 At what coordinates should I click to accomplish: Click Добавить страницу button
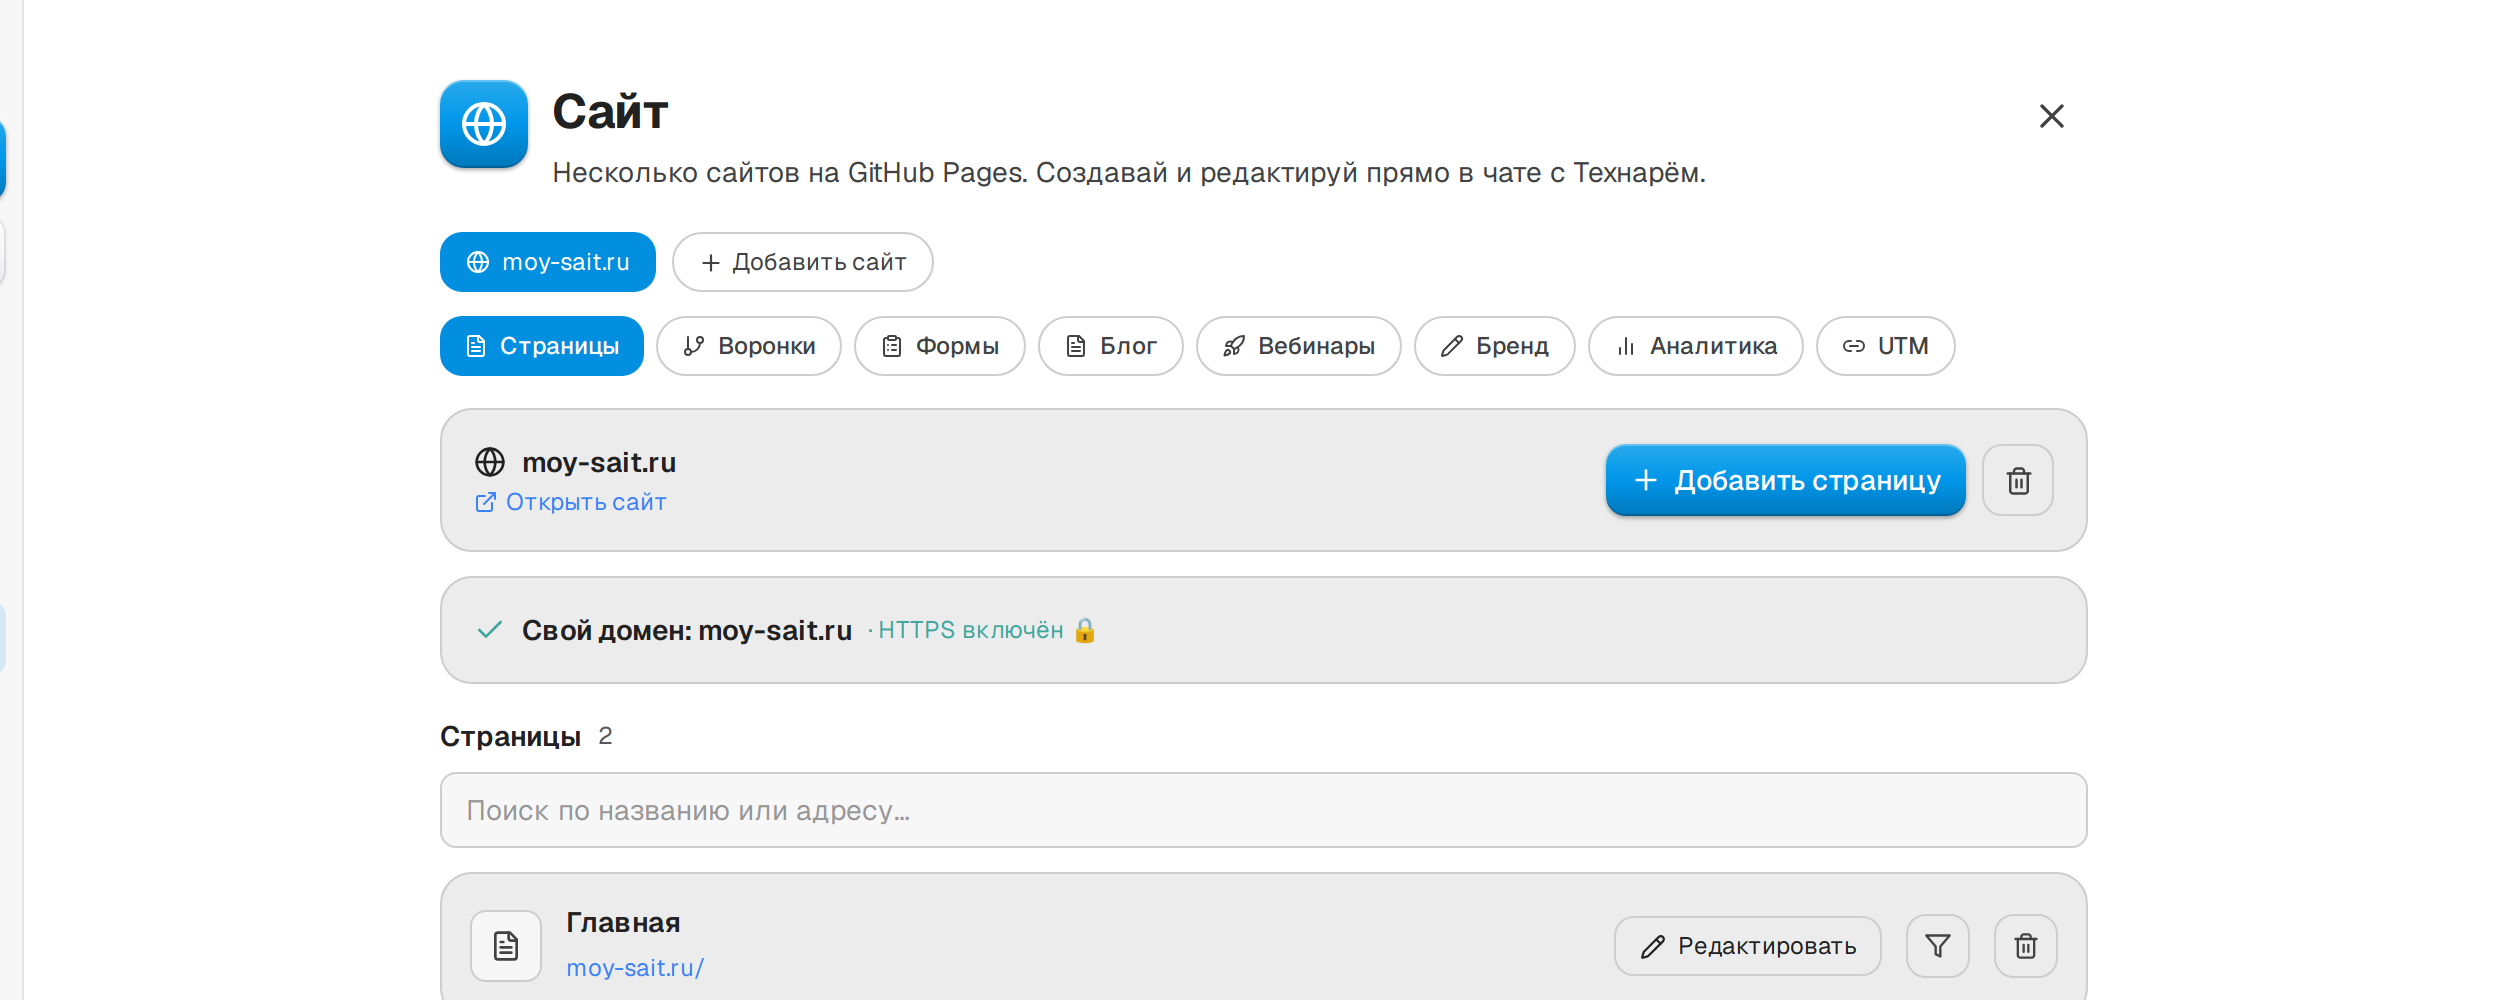[x=1786, y=480]
